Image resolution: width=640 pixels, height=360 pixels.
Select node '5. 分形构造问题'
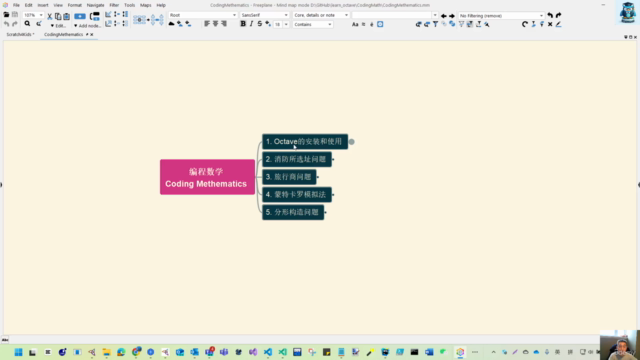point(293,212)
